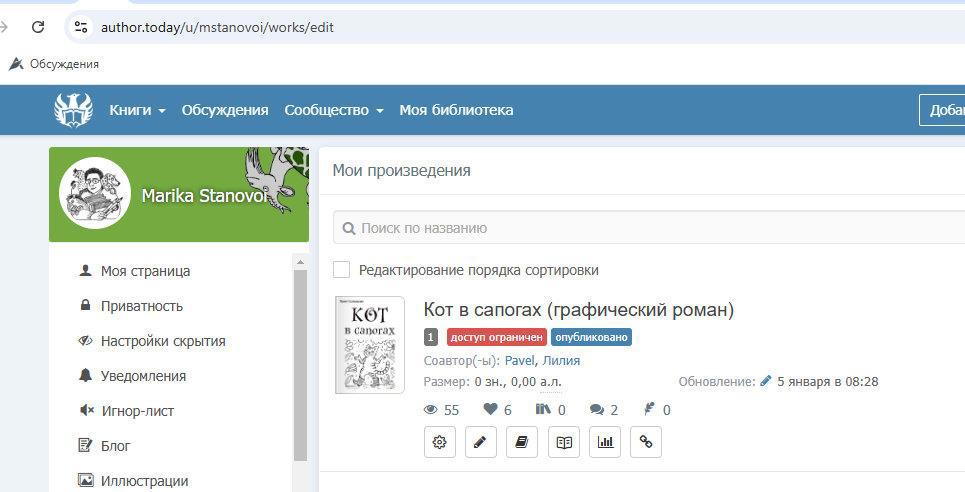Expand the Сообщество dropdown menu
965x492 pixels.
point(334,110)
